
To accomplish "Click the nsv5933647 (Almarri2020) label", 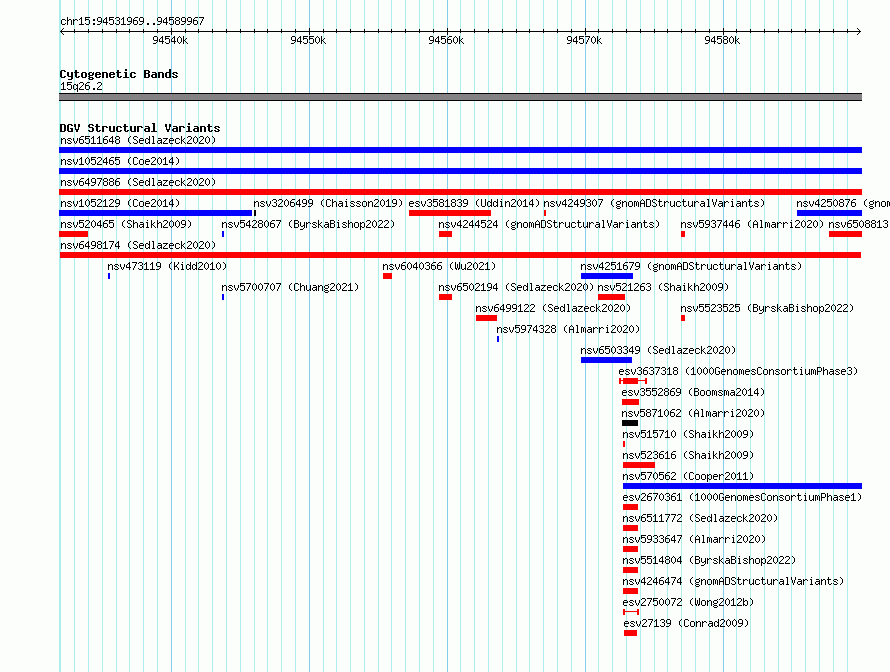I will coord(694,539).
